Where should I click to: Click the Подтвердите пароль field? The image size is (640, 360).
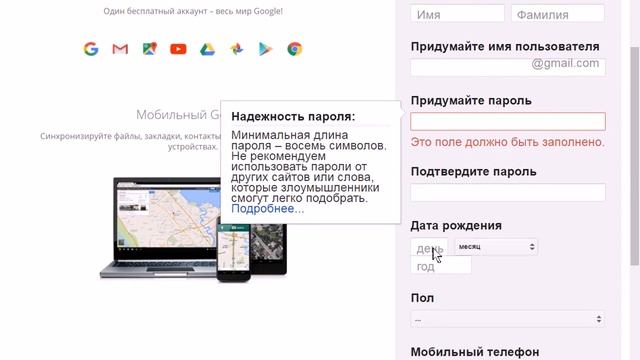(508, 192)
